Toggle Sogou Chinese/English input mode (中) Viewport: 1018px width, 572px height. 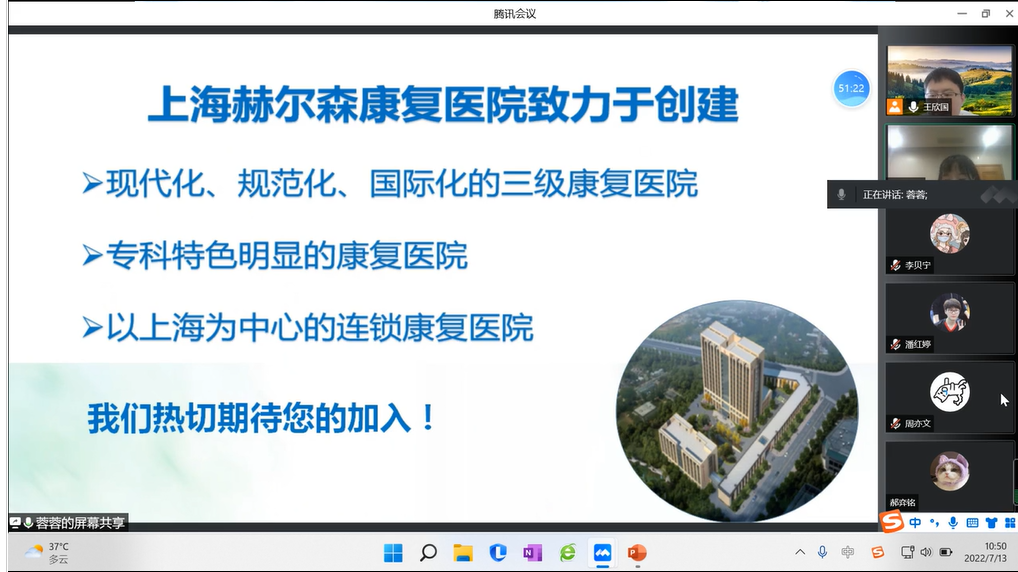pyautogui.click(x=915, y=522)
